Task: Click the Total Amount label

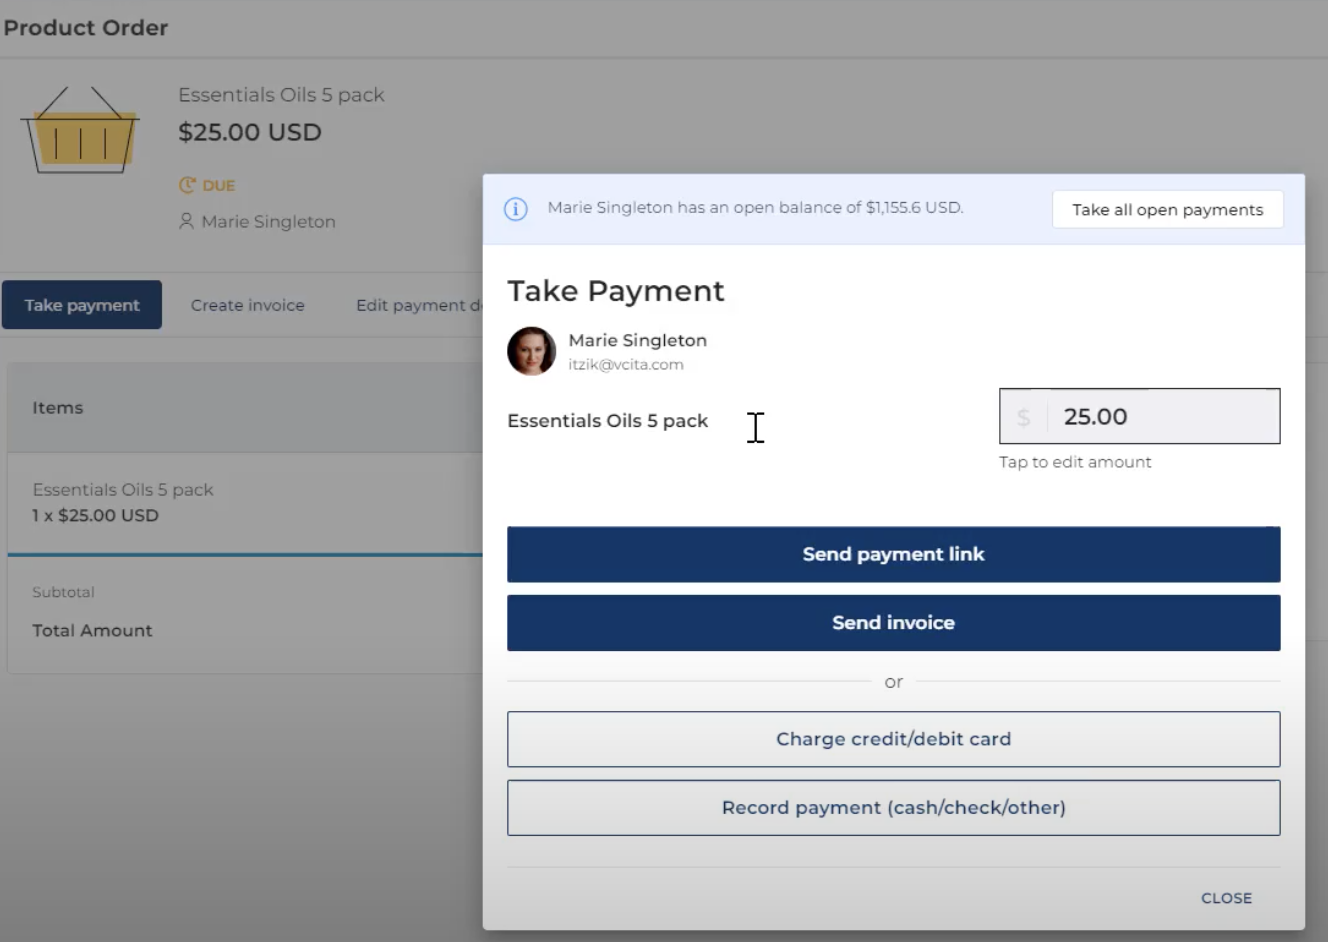Action: [x=92, y=631]
